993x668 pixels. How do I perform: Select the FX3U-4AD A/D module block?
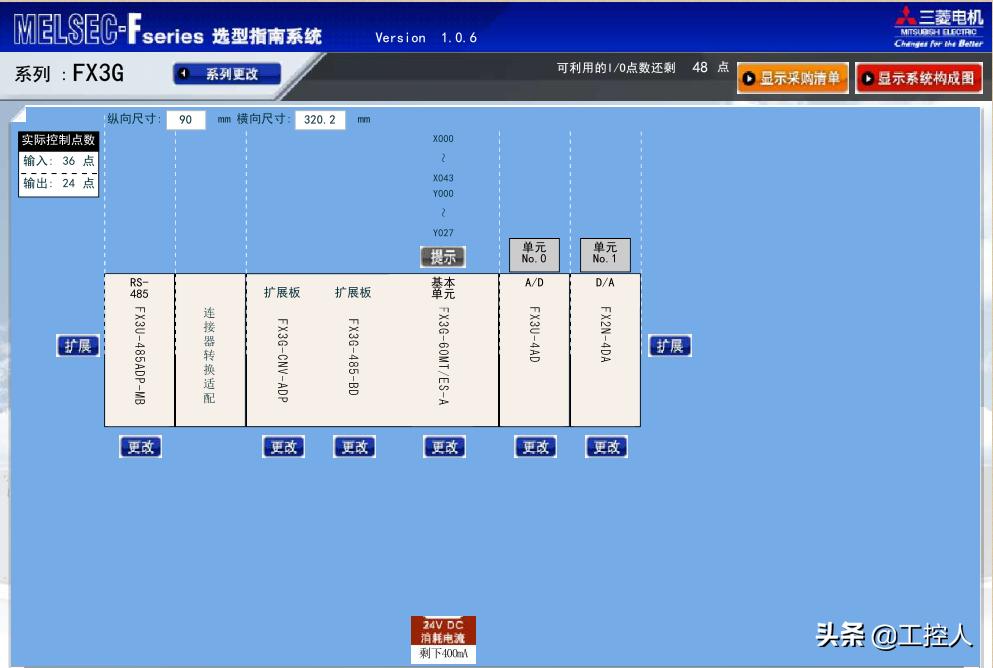[535, 350]
